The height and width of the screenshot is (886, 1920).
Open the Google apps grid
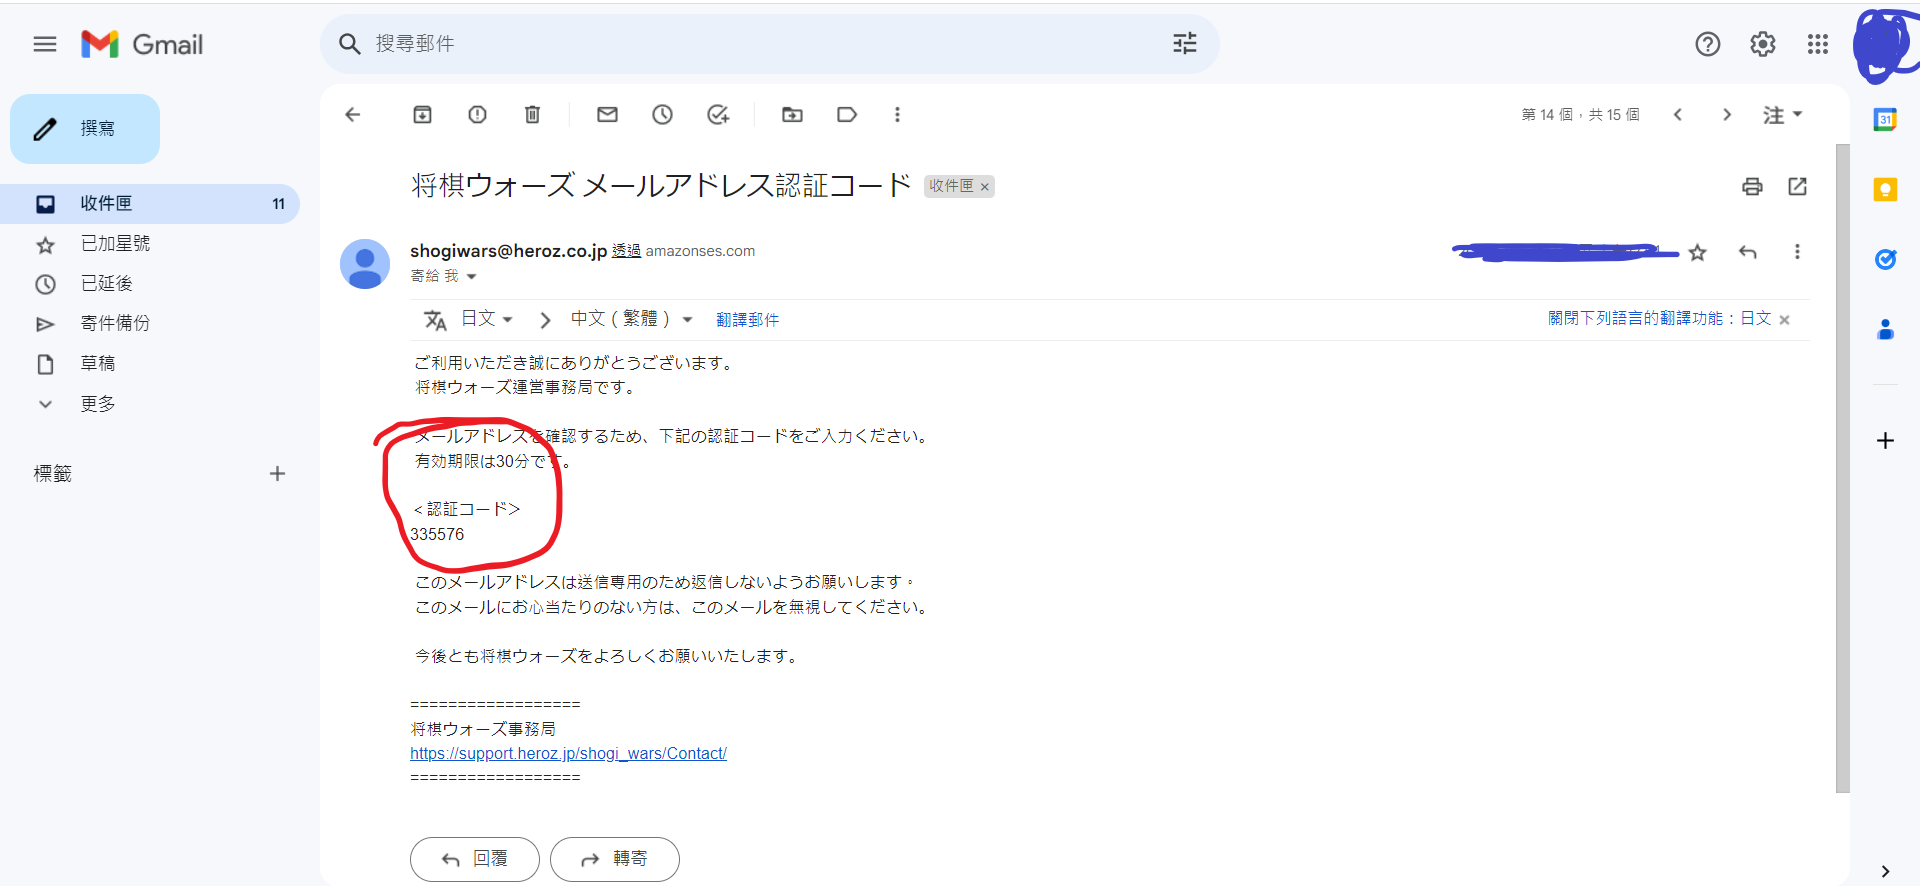(x=1818, y=44)
